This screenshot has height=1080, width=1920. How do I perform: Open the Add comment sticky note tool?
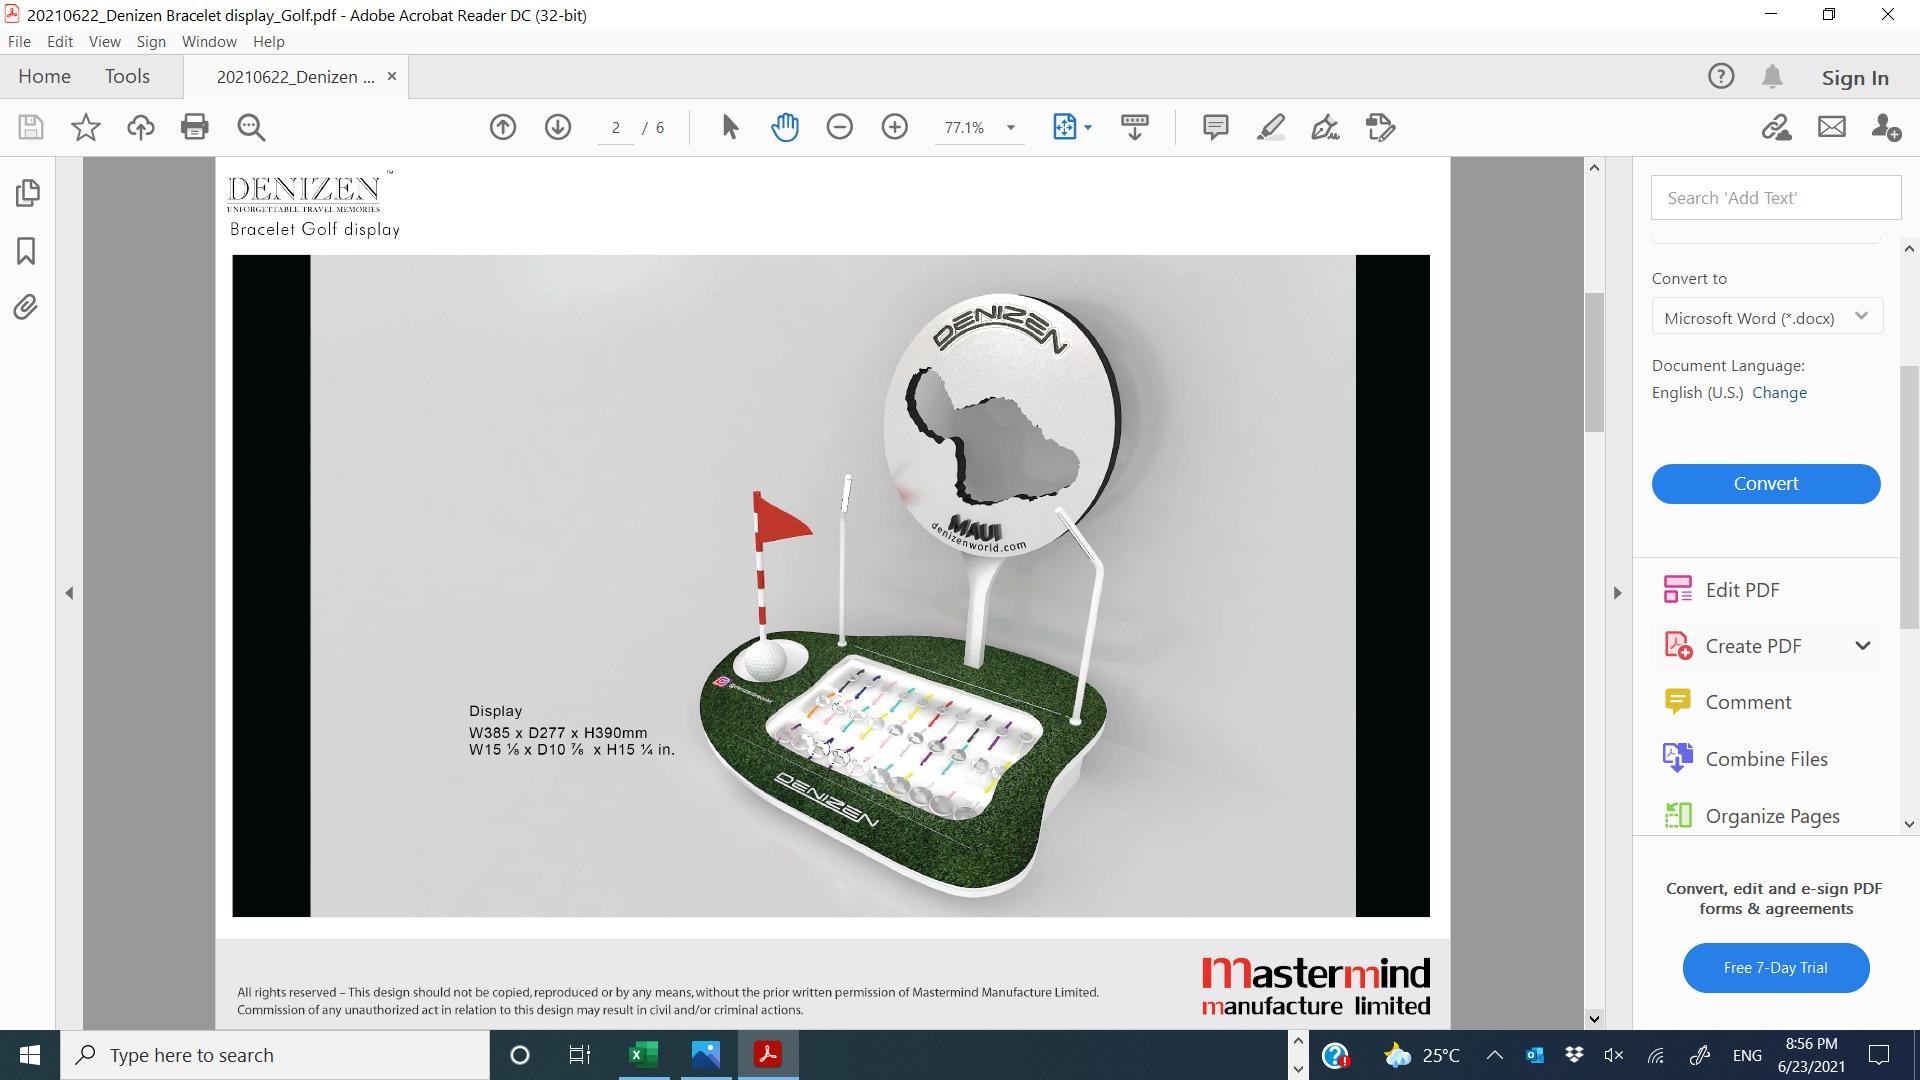1215,127
